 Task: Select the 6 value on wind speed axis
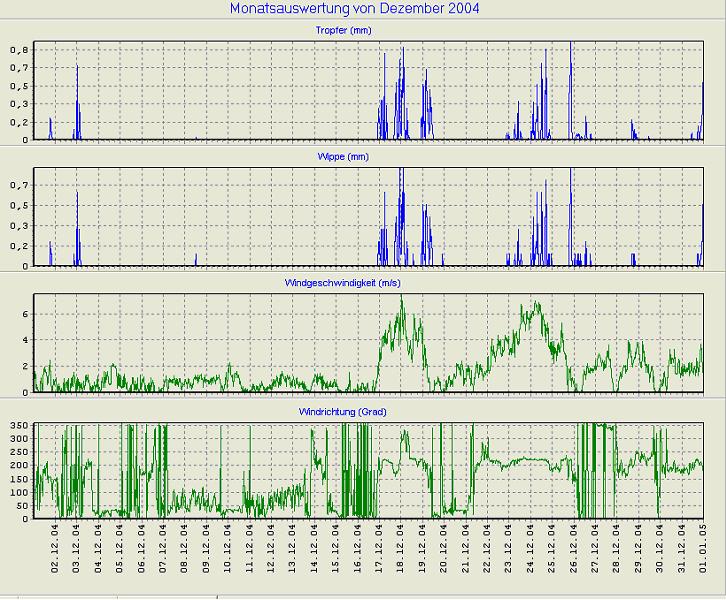(24, 314)
